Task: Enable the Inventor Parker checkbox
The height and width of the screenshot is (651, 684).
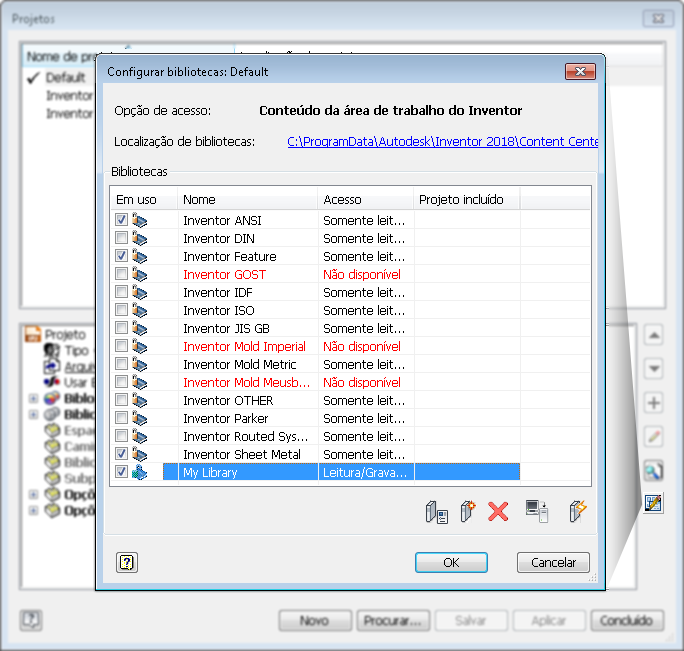Action: (121, 417)
